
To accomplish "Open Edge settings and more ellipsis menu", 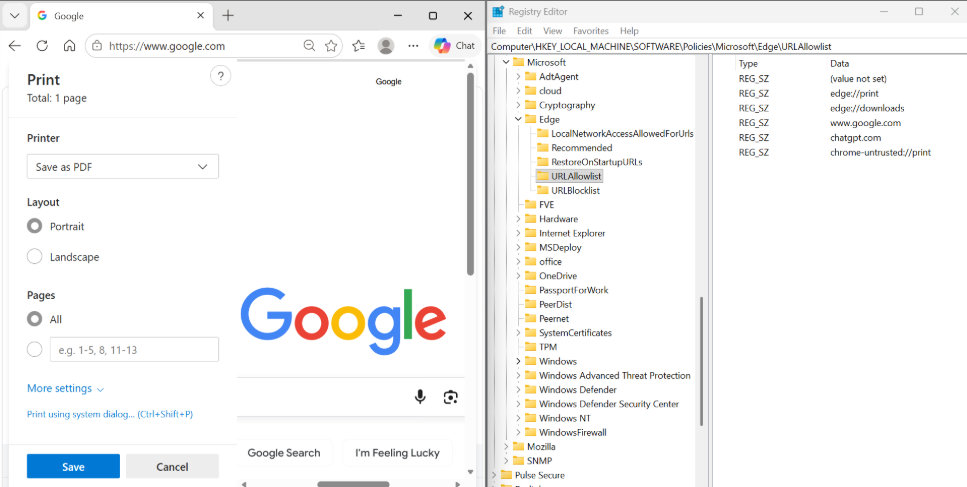I will pos(414,46).
